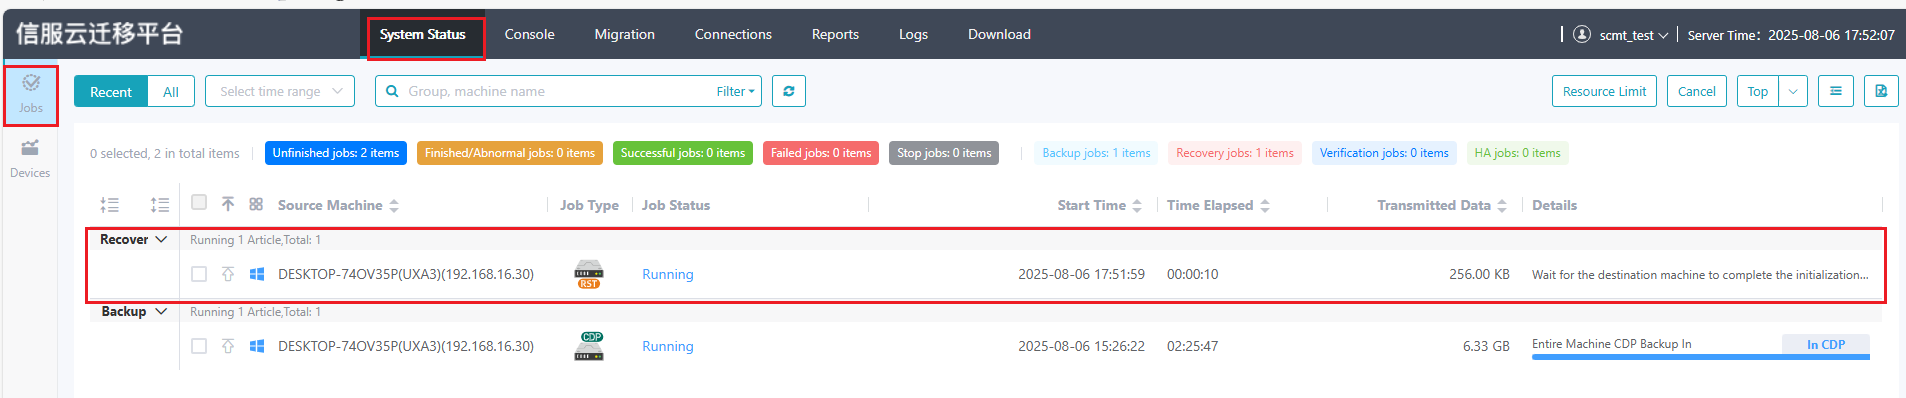Switch job list to Recent
The image size is (1906, 398).
click(x=111, y=91)
